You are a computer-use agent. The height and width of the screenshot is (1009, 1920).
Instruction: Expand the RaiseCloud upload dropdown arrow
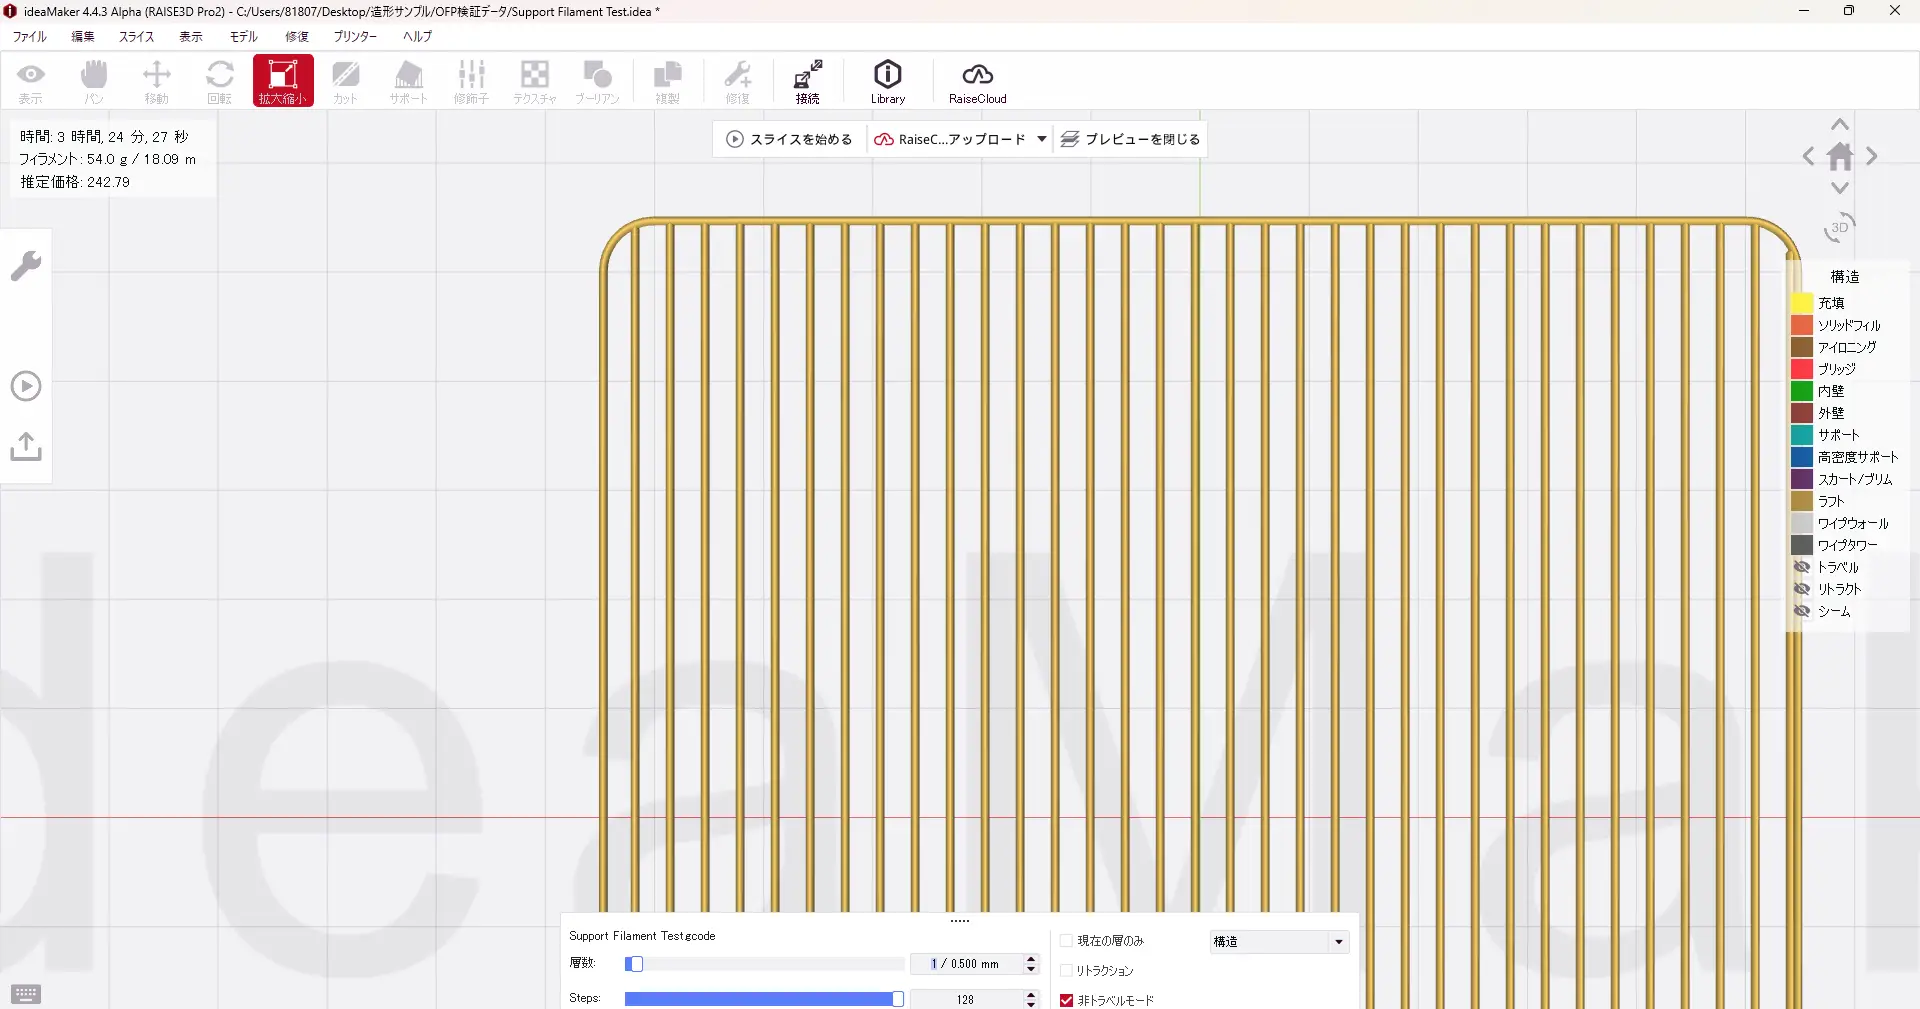(x=1041, y=139)
